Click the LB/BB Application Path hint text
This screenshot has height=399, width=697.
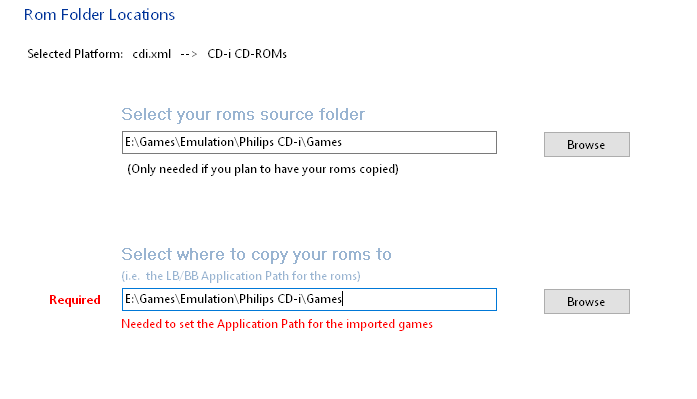[x=240, y=276]
